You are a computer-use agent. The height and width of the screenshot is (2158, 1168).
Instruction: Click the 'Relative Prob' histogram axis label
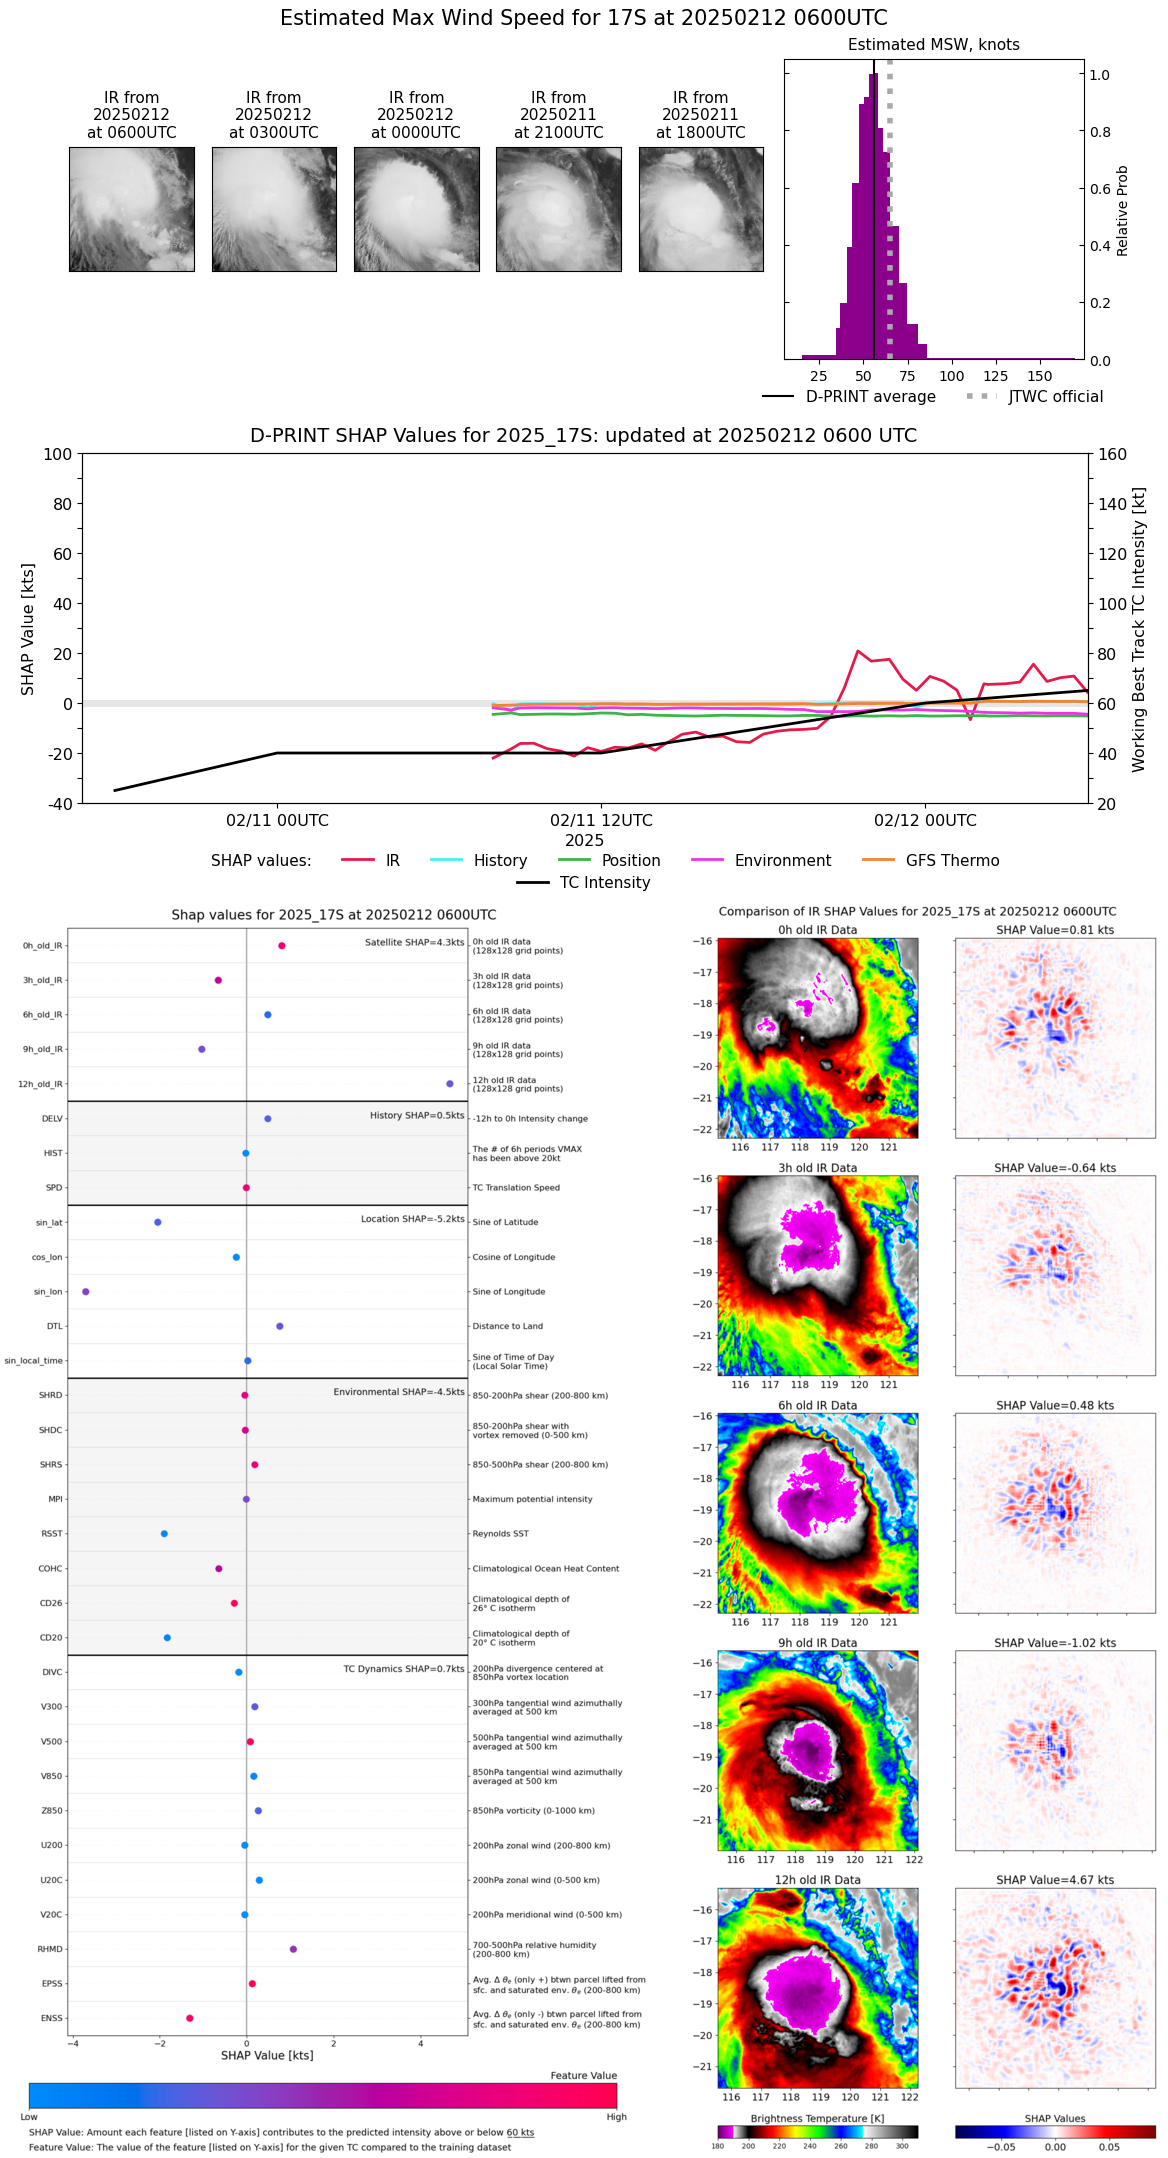(1122, 211)
